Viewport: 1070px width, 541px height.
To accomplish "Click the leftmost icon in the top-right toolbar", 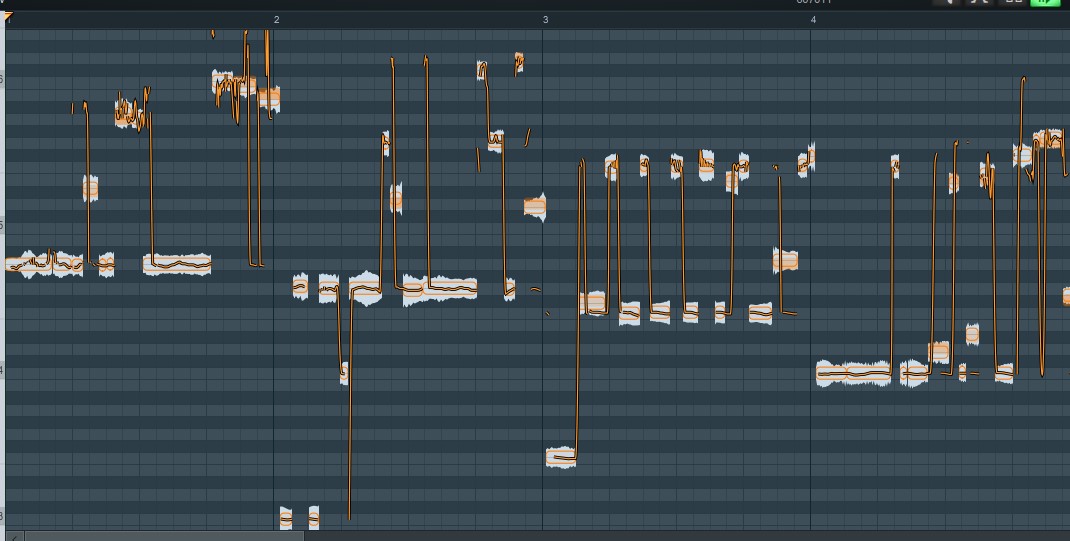I will (x=946, y=2).
